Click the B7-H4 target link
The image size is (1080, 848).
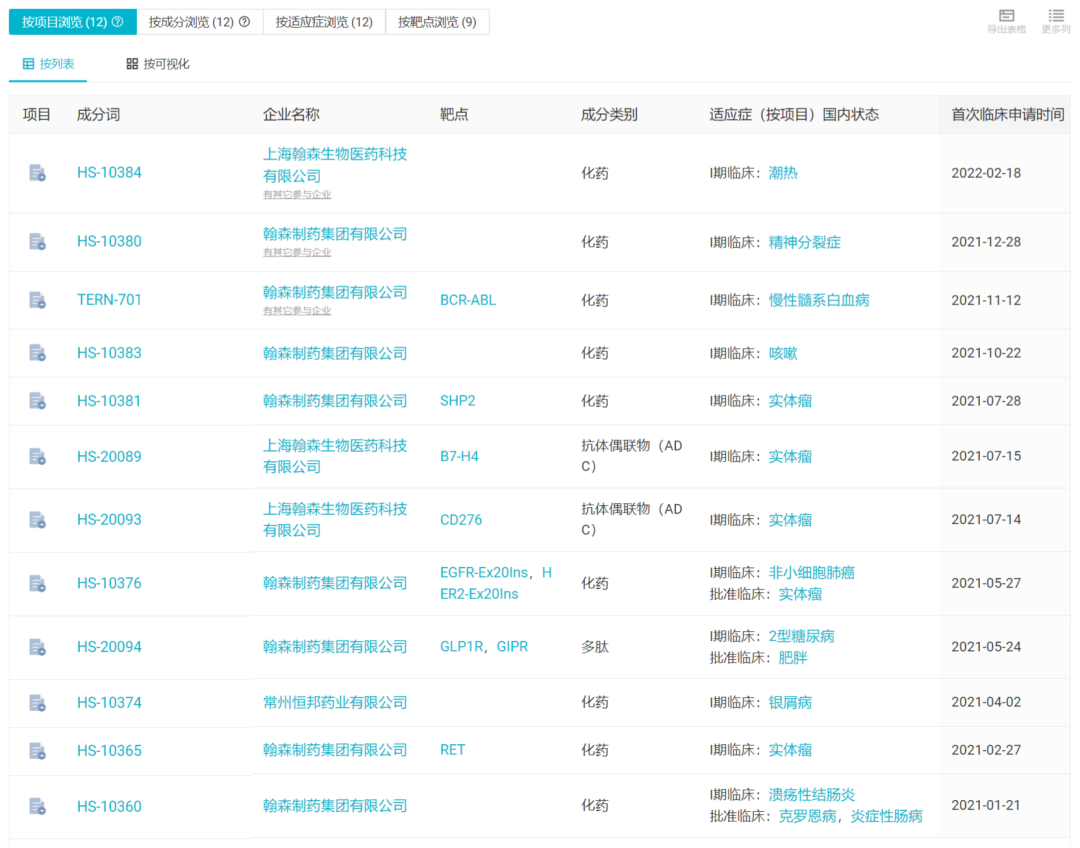tap(459, 457)
